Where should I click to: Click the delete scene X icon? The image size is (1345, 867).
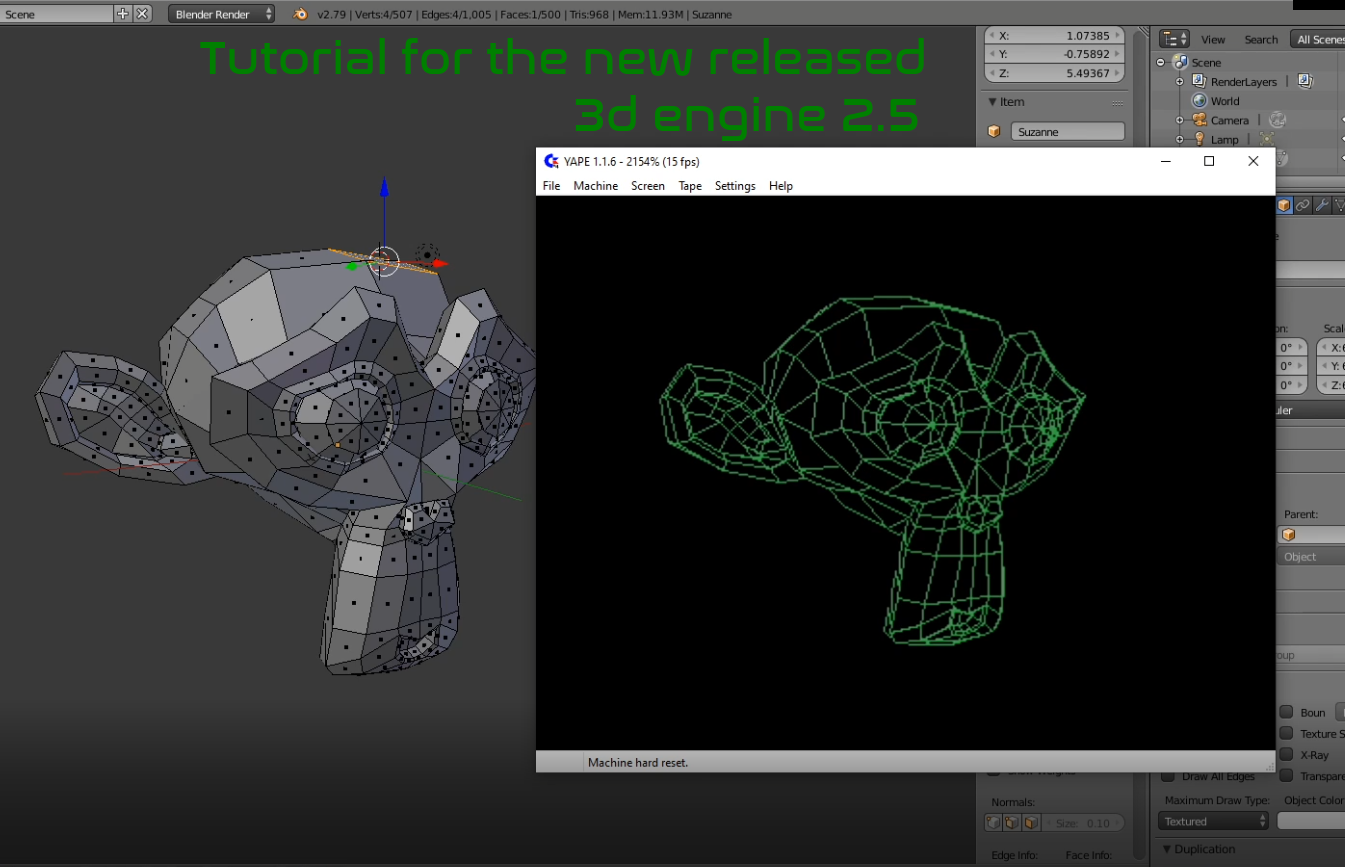tap(142, 14)
